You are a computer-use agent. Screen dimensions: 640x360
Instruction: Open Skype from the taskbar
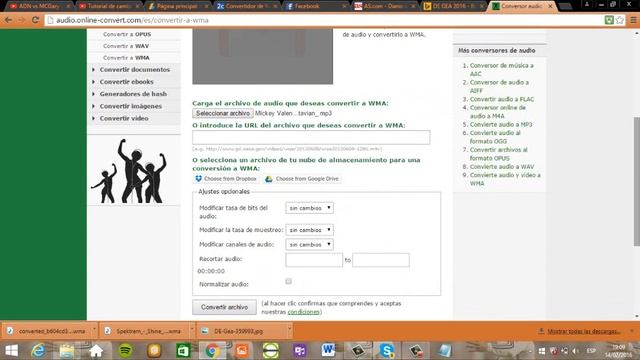pyautogui.click(x=386, y=350)
